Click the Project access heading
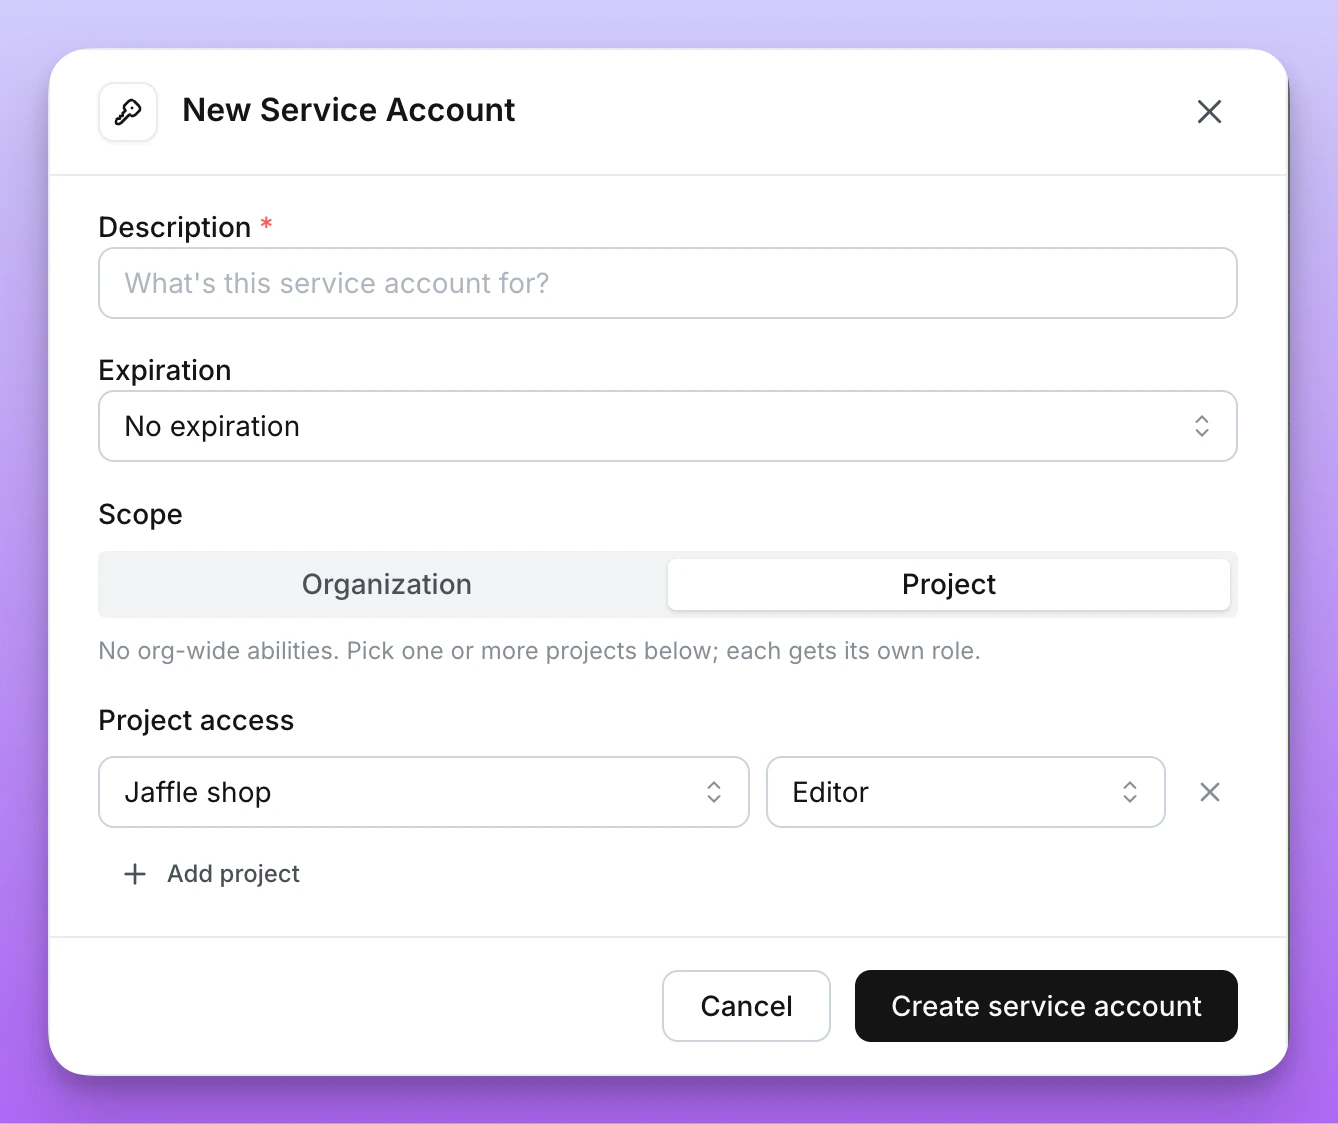Screen dimensions: 1338x1124 click(196, 720)
